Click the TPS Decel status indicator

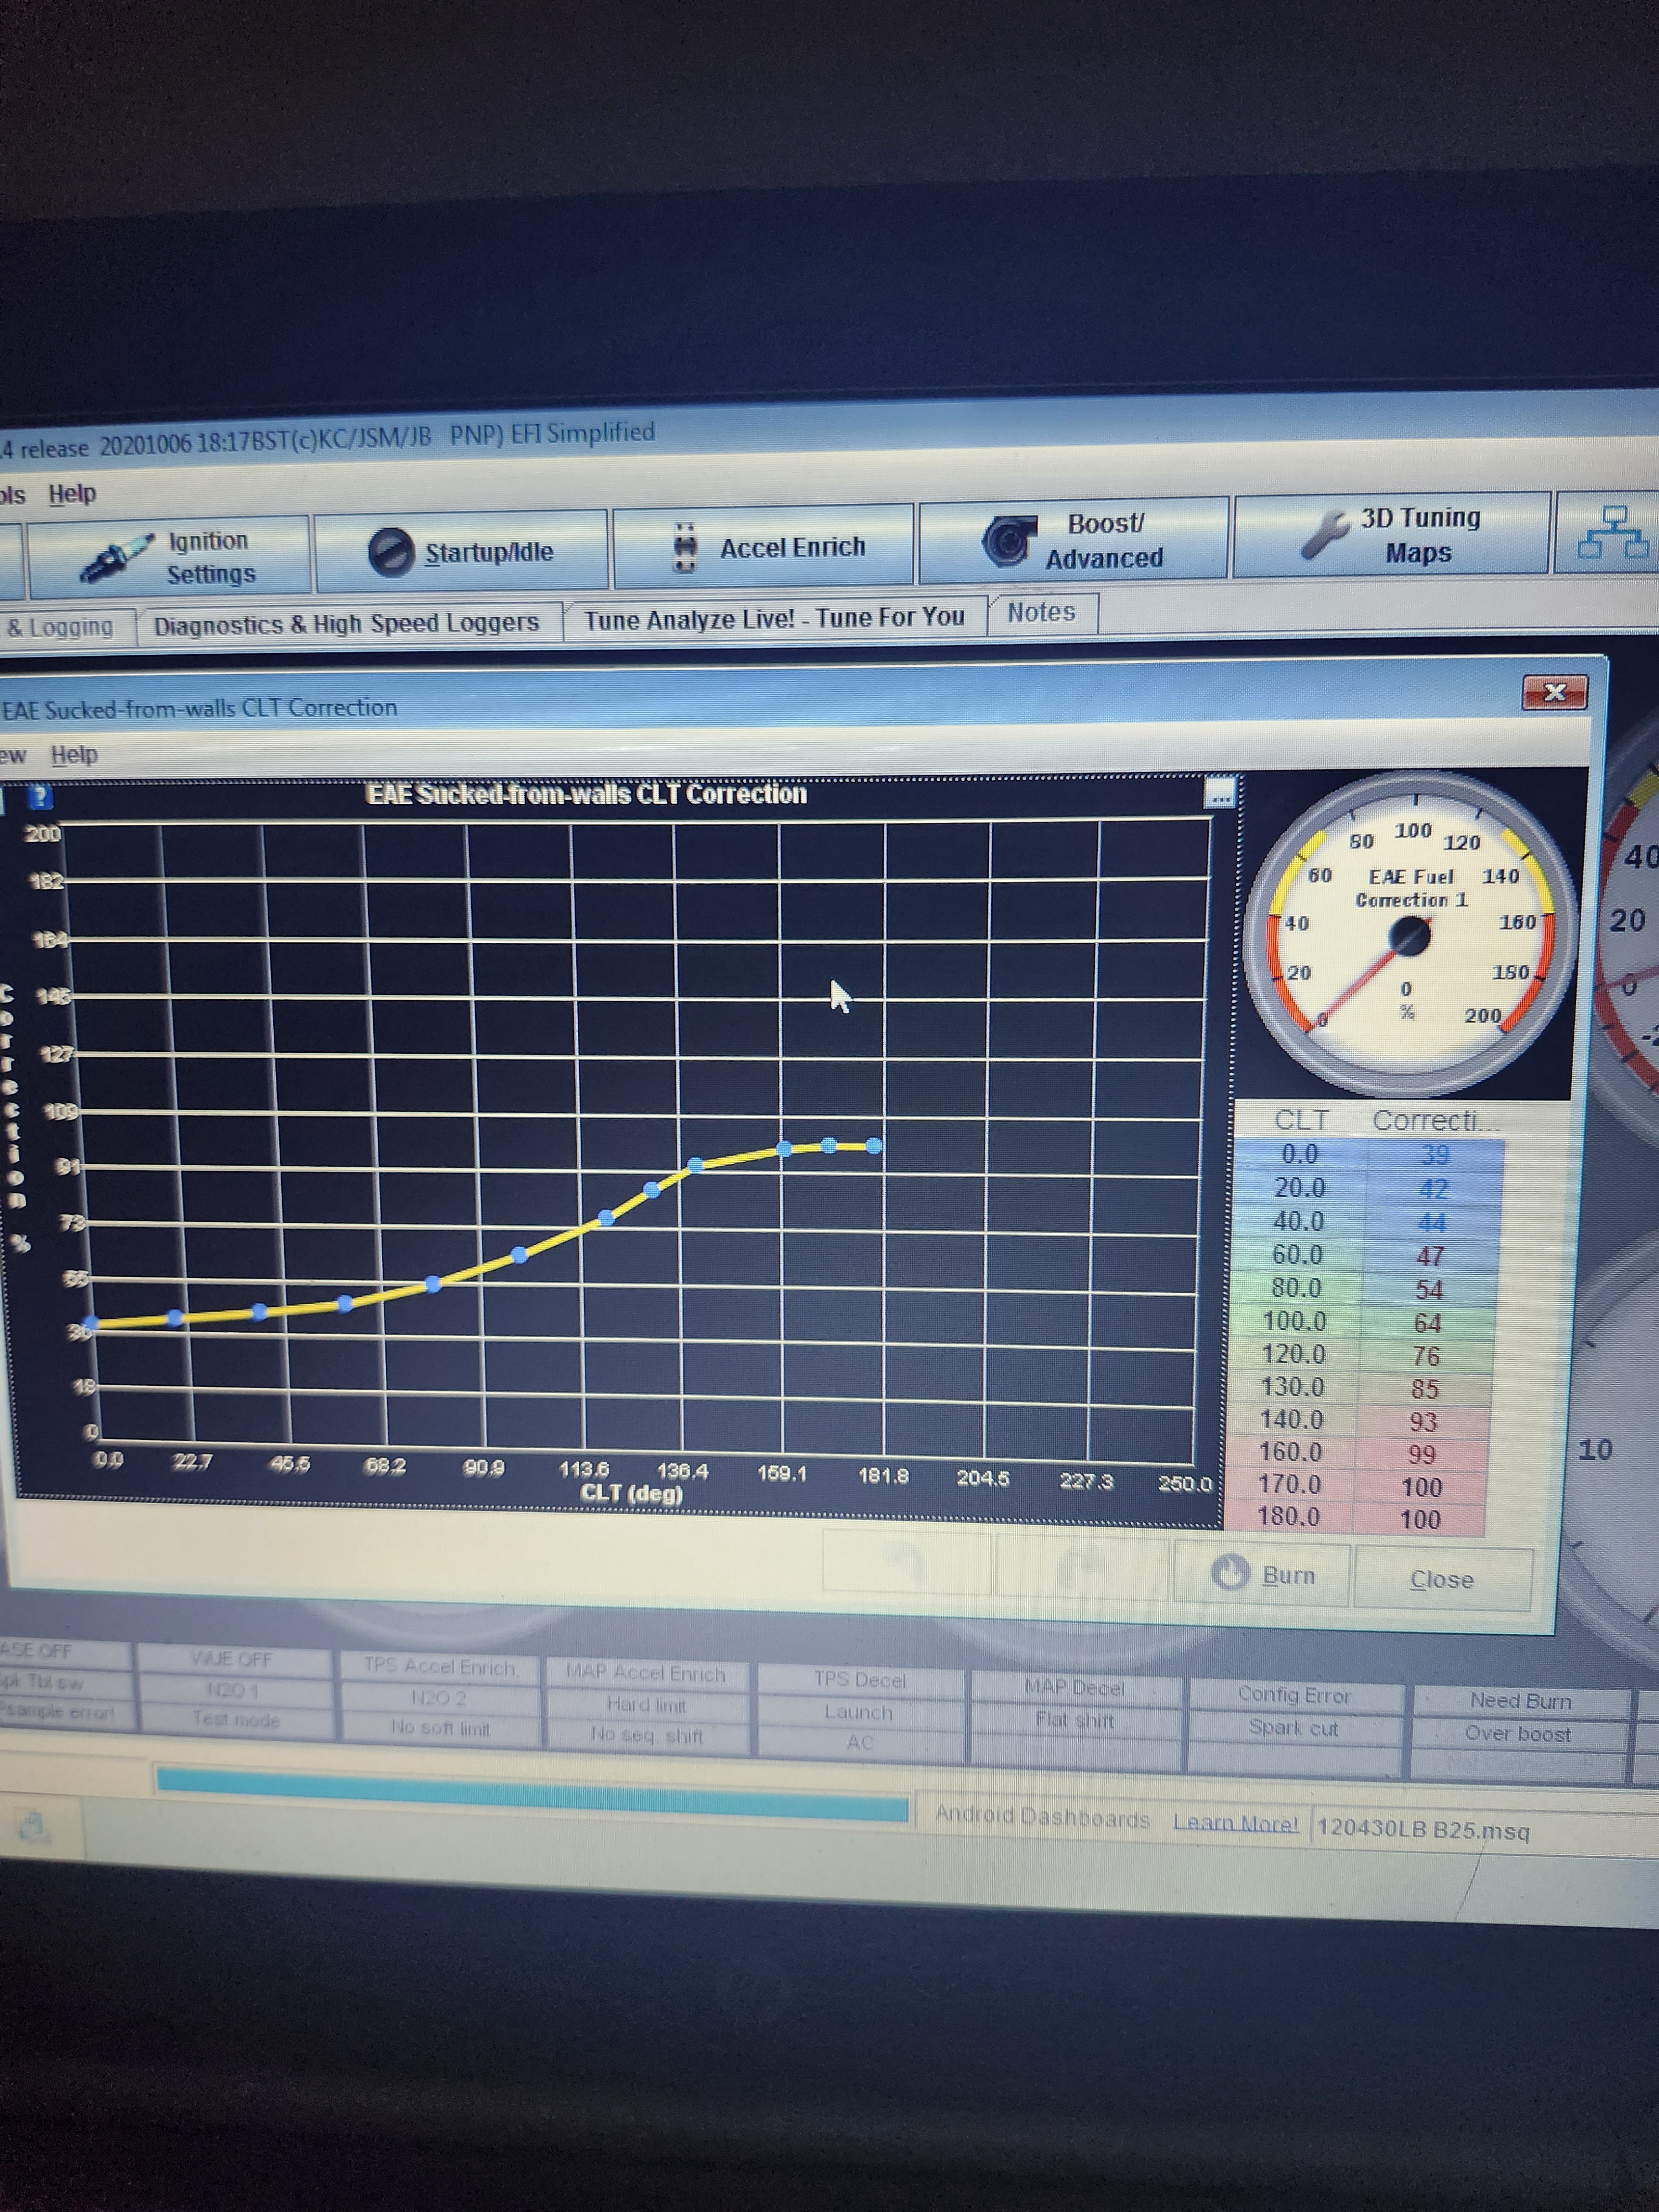859,1681
